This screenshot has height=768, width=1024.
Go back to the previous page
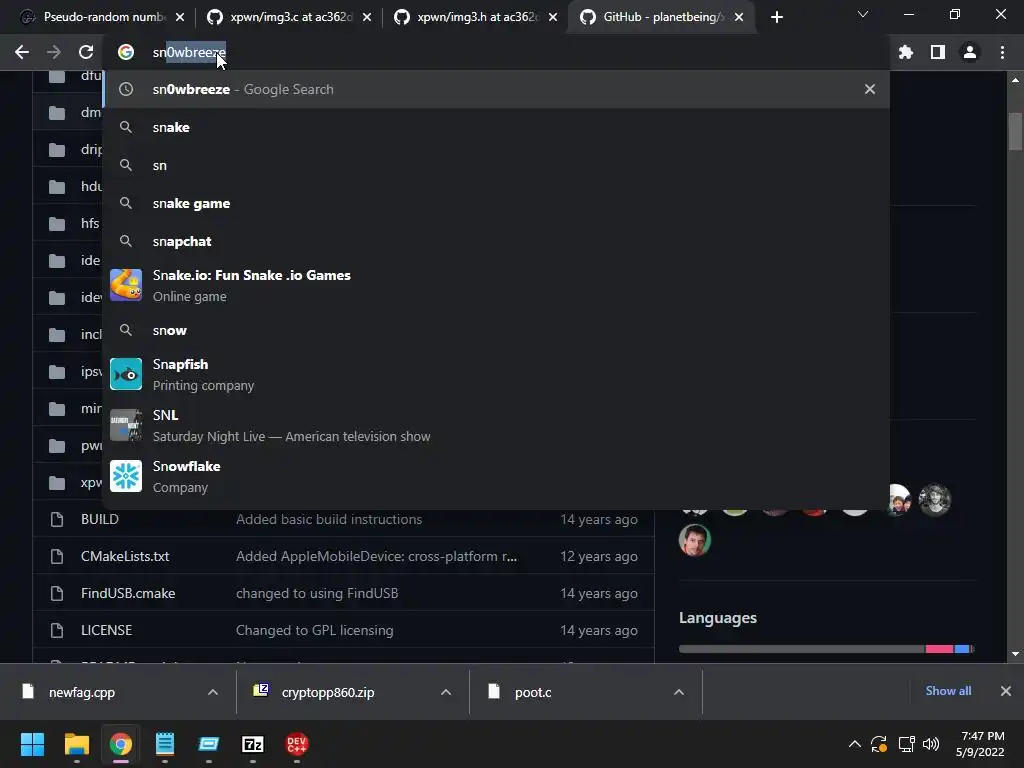pos(22,52)
